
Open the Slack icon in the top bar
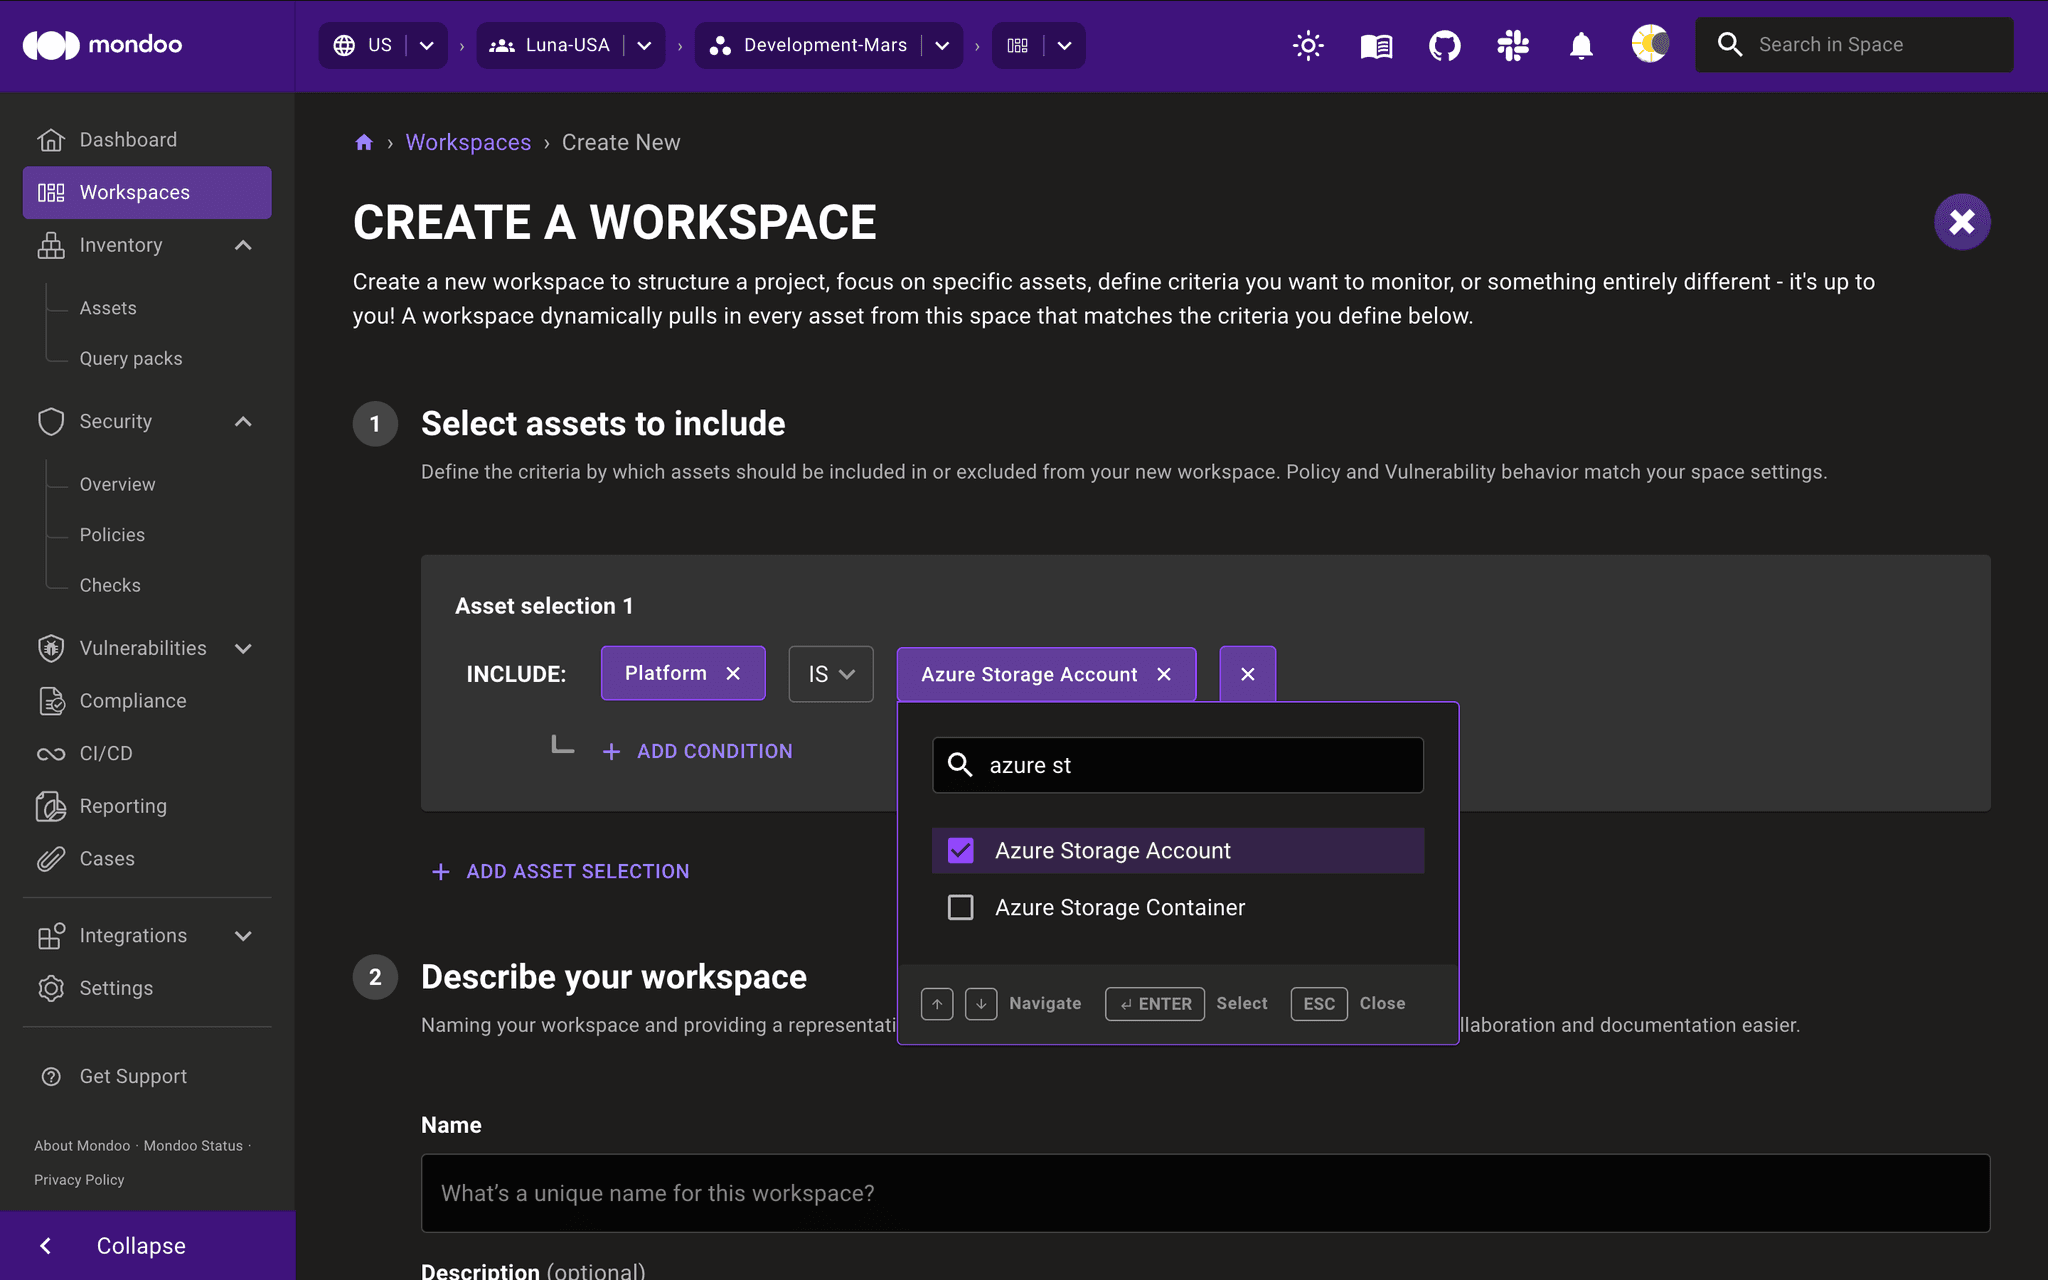click(x=1512, y=45)
